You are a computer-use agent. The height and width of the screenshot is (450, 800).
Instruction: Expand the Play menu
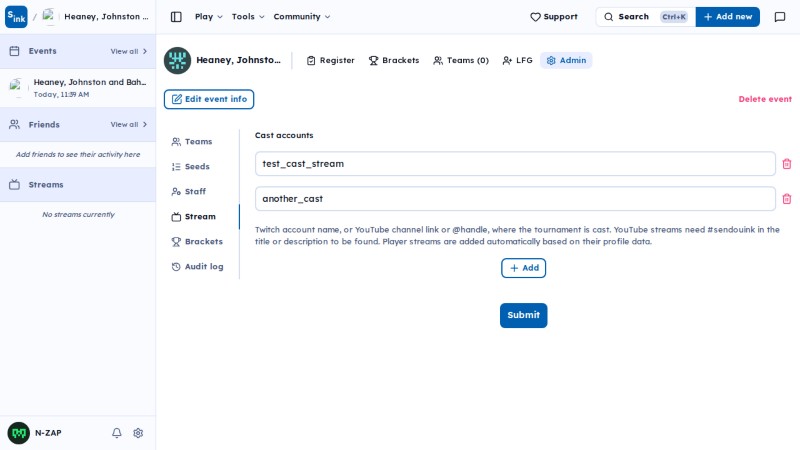[x=209, y=17]
